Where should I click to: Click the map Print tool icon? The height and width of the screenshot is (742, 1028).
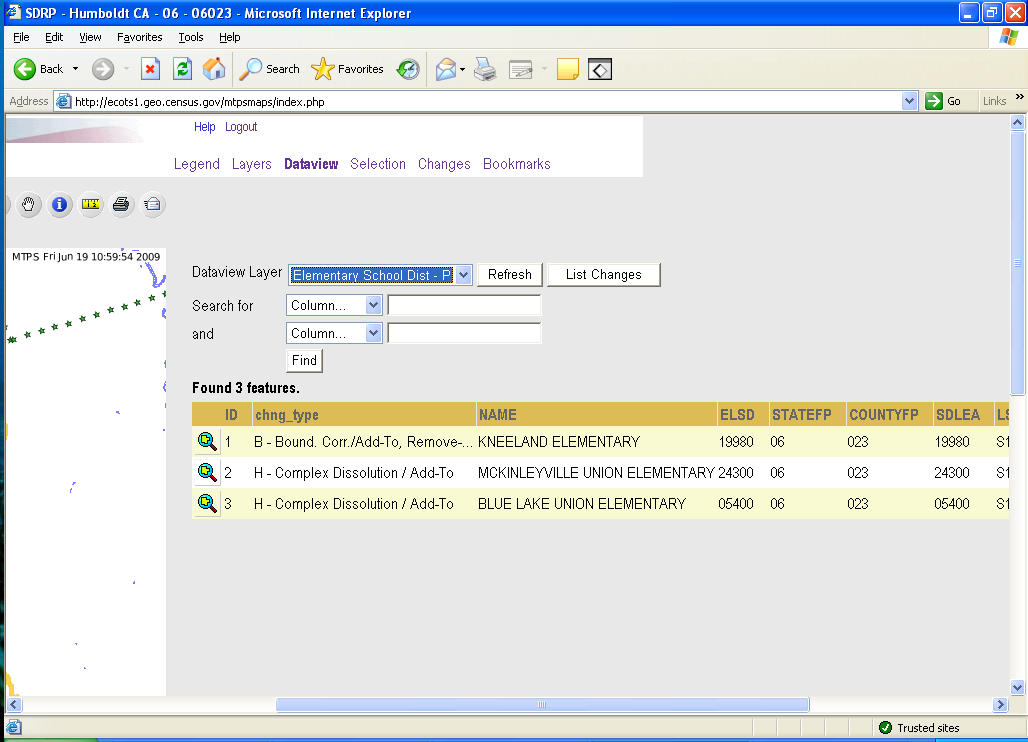[121, 205]
